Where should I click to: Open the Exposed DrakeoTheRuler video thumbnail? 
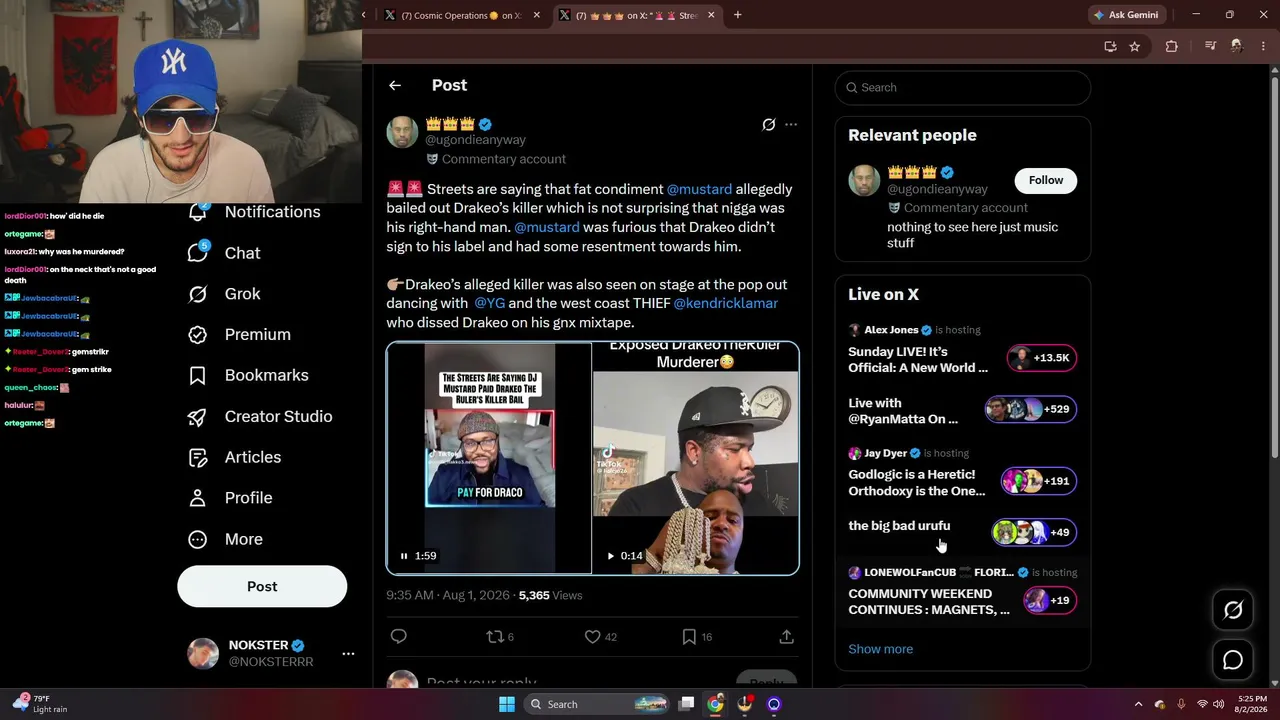pyautogui.click(x=696, y=458)
